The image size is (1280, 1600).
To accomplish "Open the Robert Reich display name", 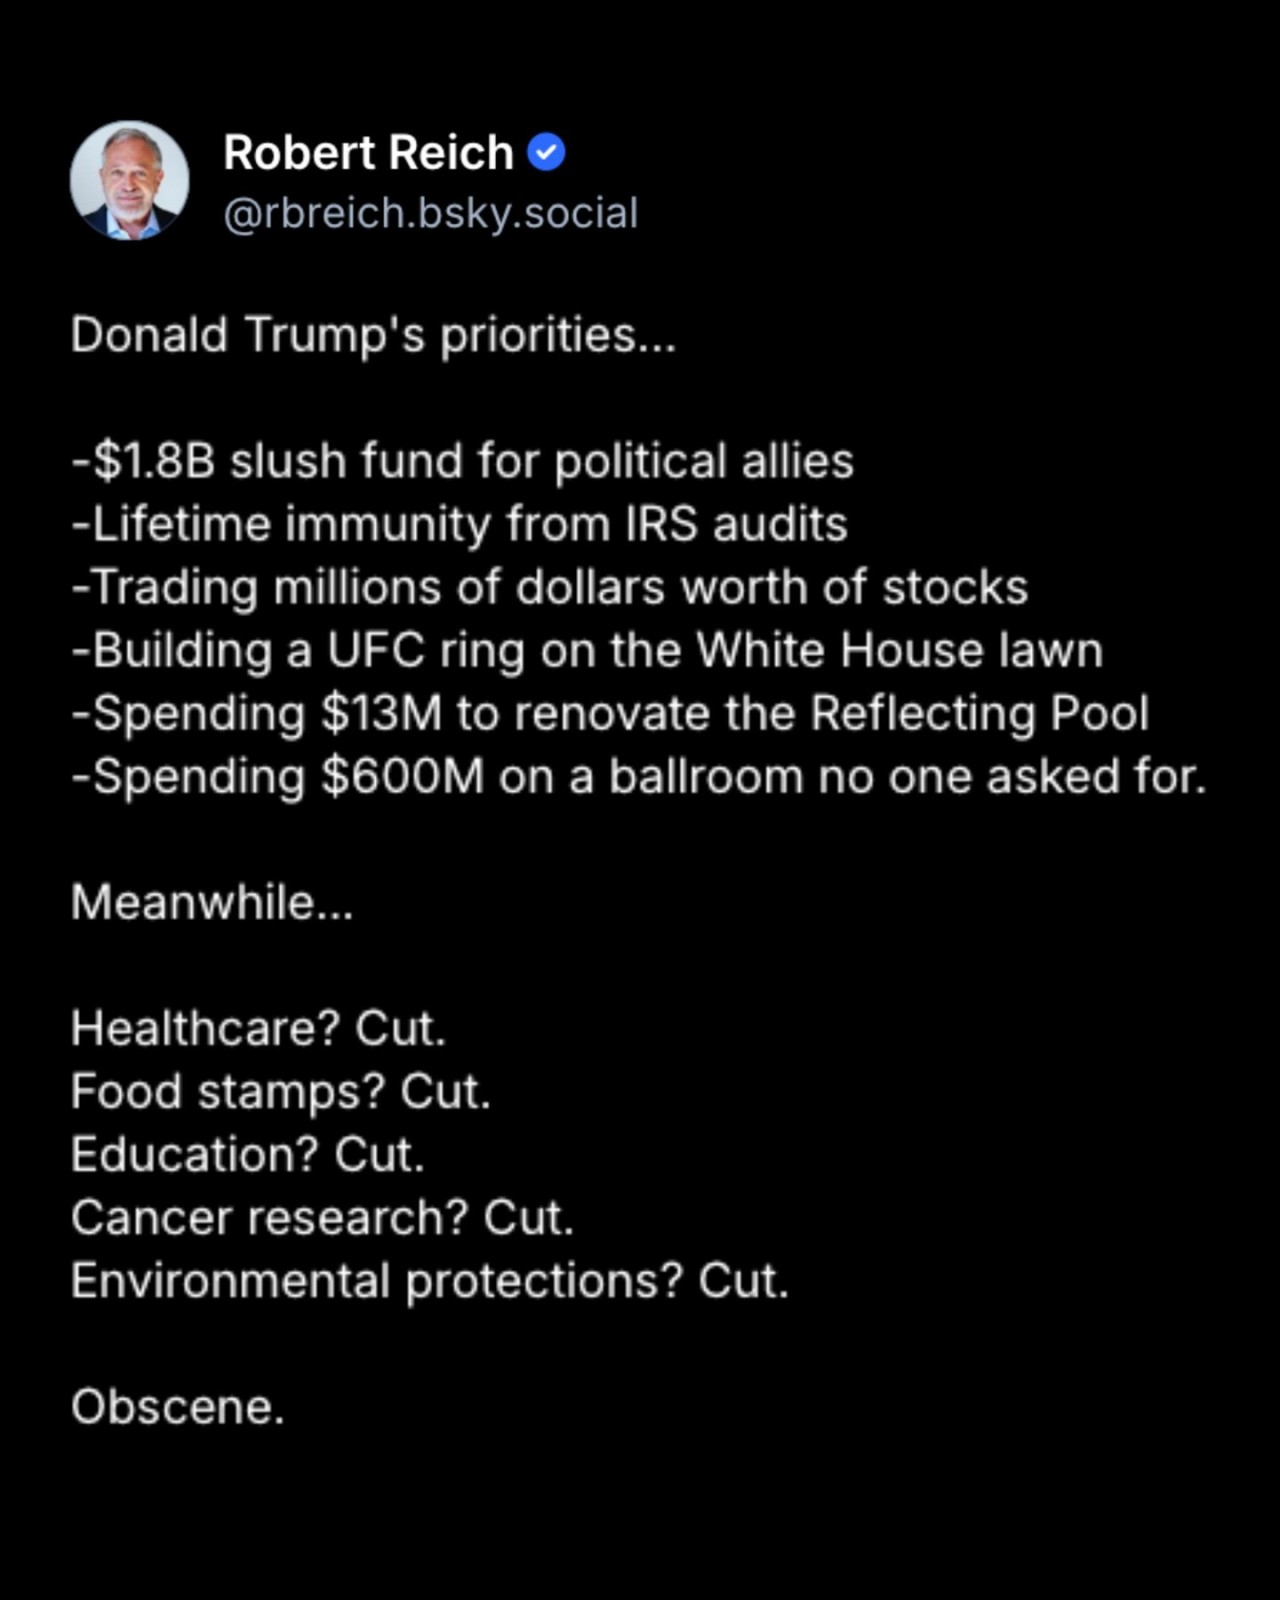I will pyautogui.click(x=368, y=153).
